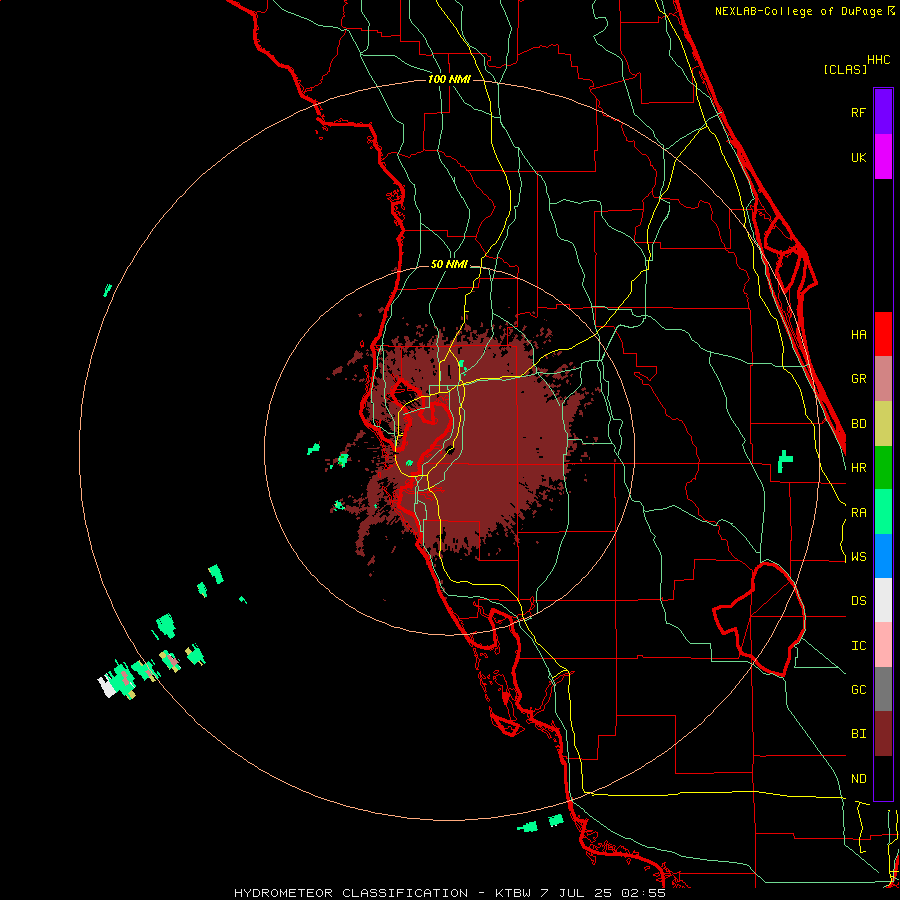Click the "DS" legend label
900x900 pixels.
click(x=858, y=601)
